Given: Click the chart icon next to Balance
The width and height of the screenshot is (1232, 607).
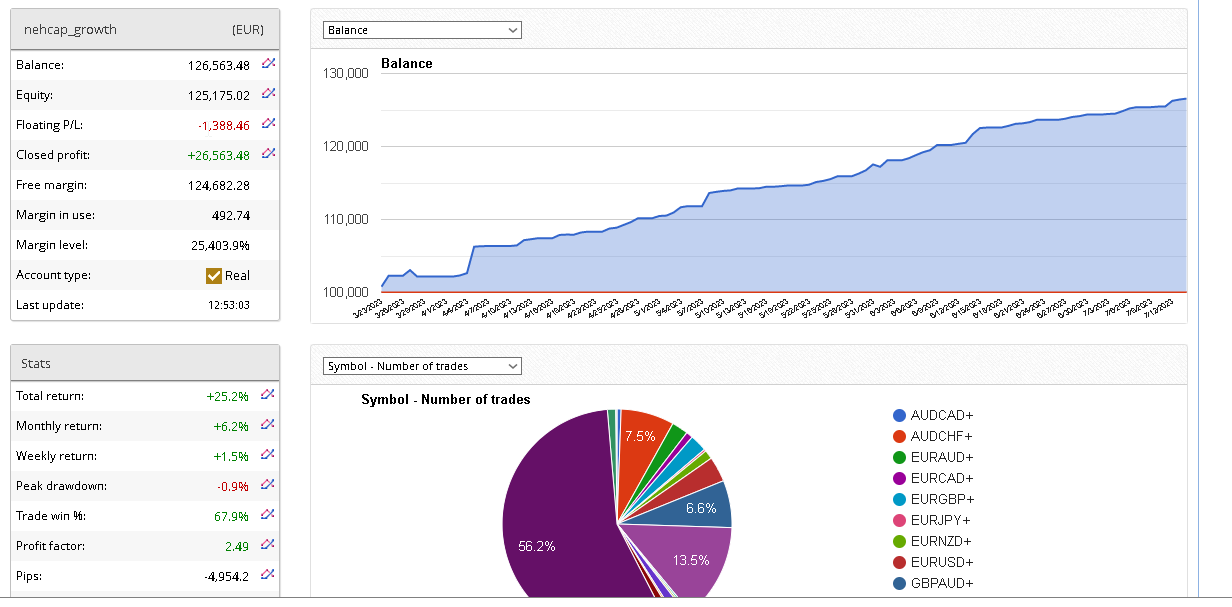Looking at the screenshot, I should [x=268, y=64].
